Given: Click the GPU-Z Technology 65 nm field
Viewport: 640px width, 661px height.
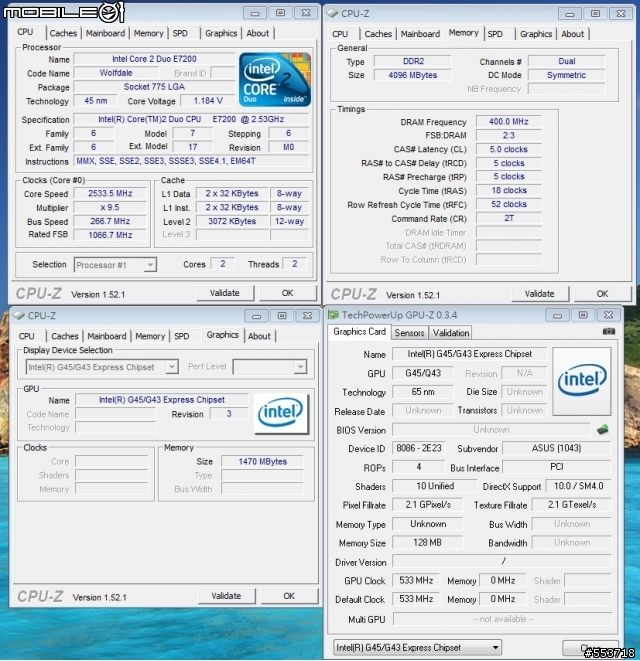Looking at the screenshot, I should pyautogui.click(x=422, y=392).
